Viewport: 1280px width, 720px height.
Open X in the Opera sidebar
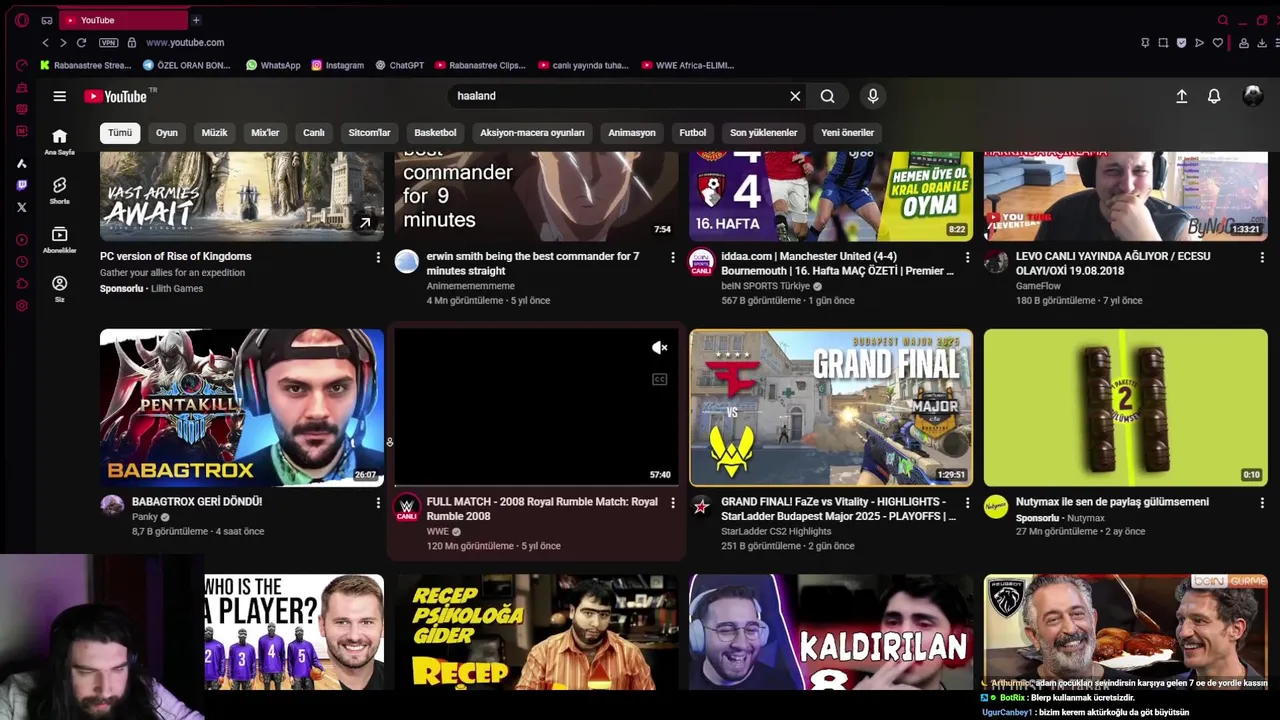[x=22, y=208]
